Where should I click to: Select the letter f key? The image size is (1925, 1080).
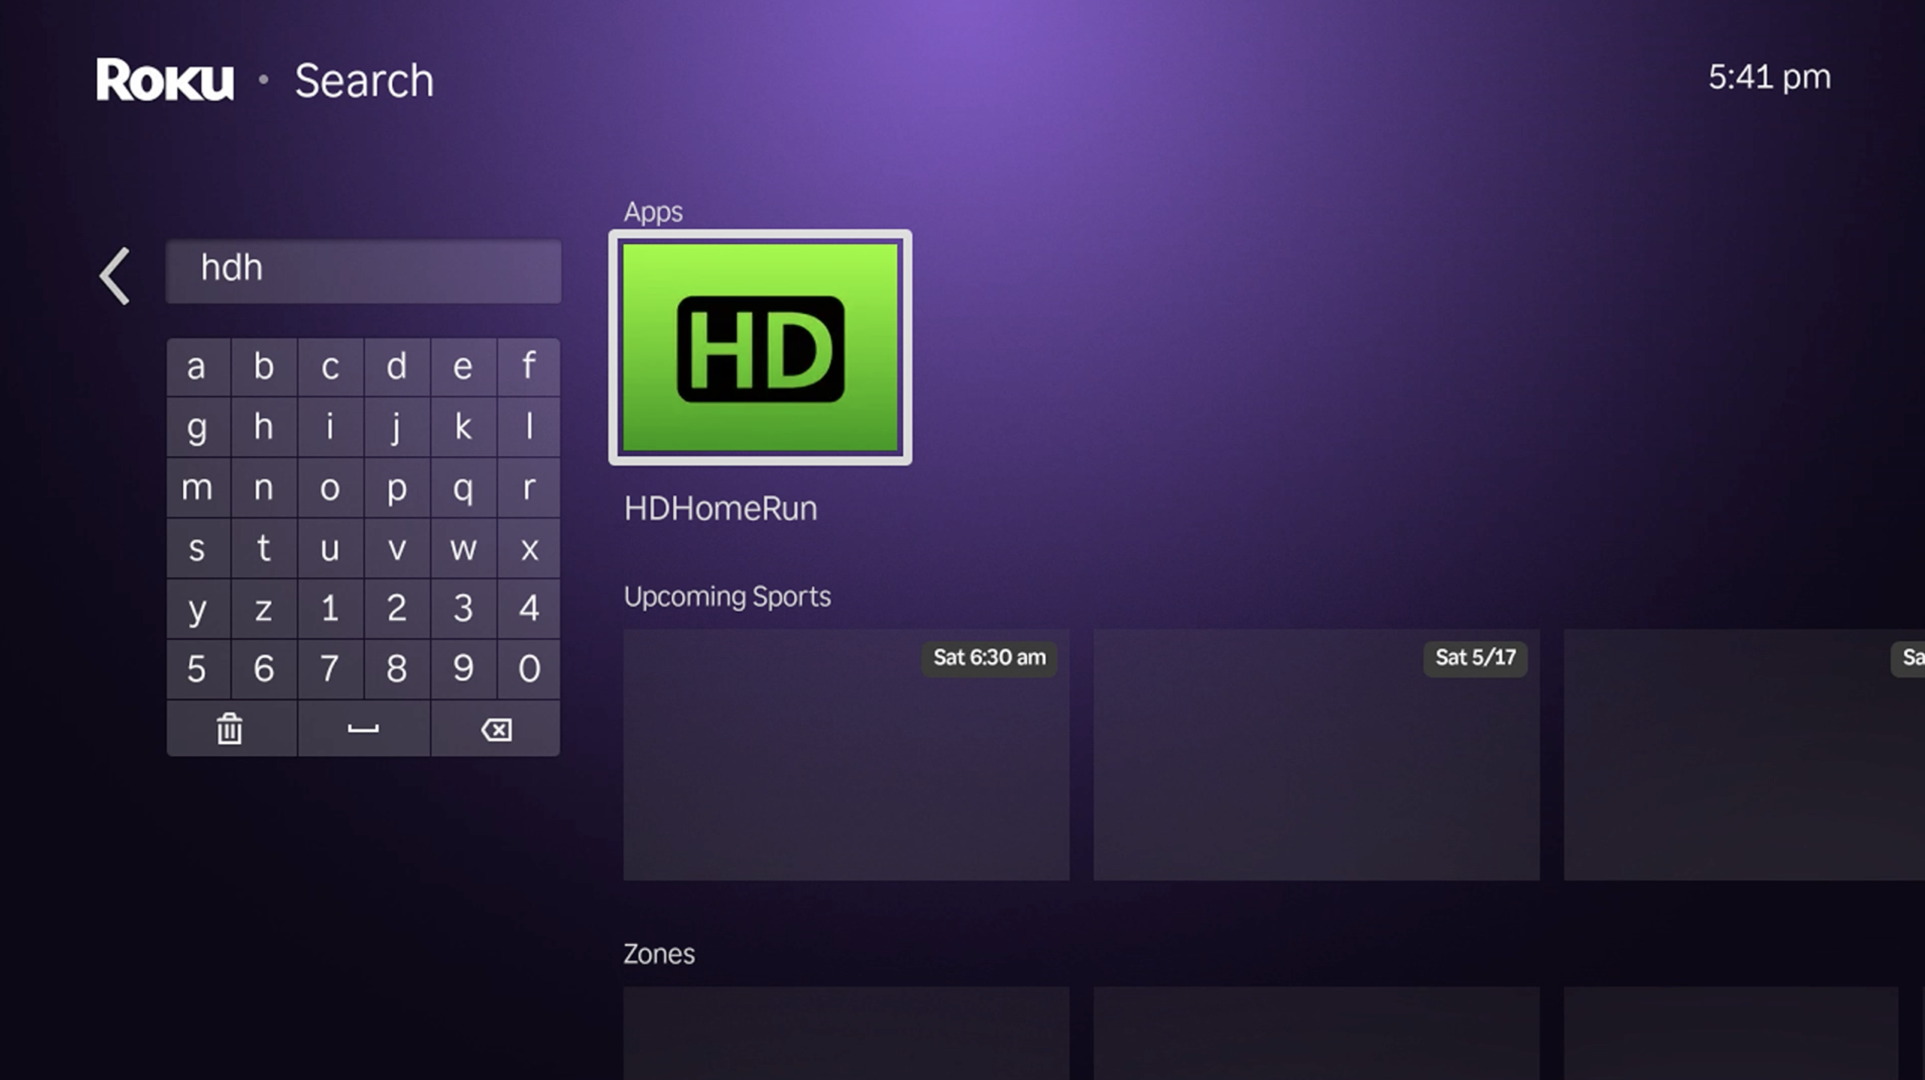click(529, 367)
